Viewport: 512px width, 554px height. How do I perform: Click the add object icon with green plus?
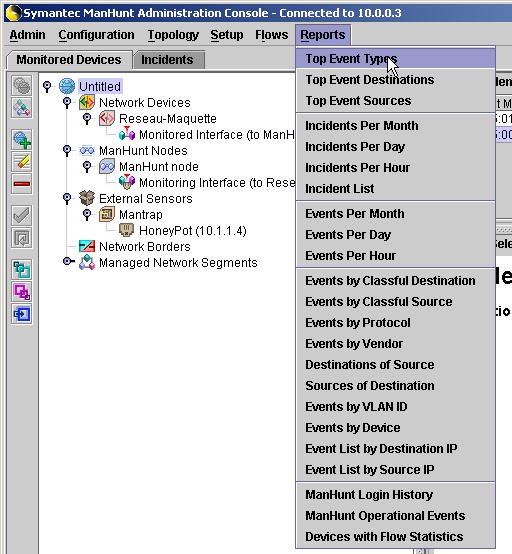22,140
